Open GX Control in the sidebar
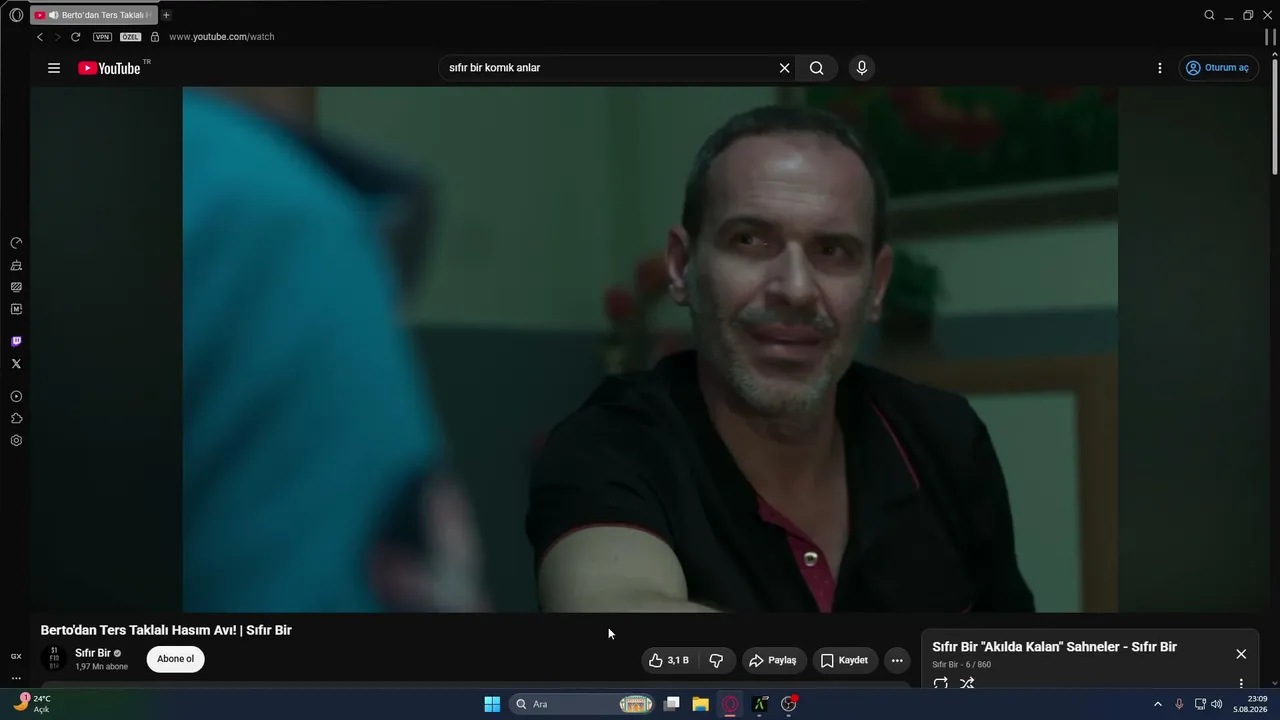1280x720 pixels. 16,243
